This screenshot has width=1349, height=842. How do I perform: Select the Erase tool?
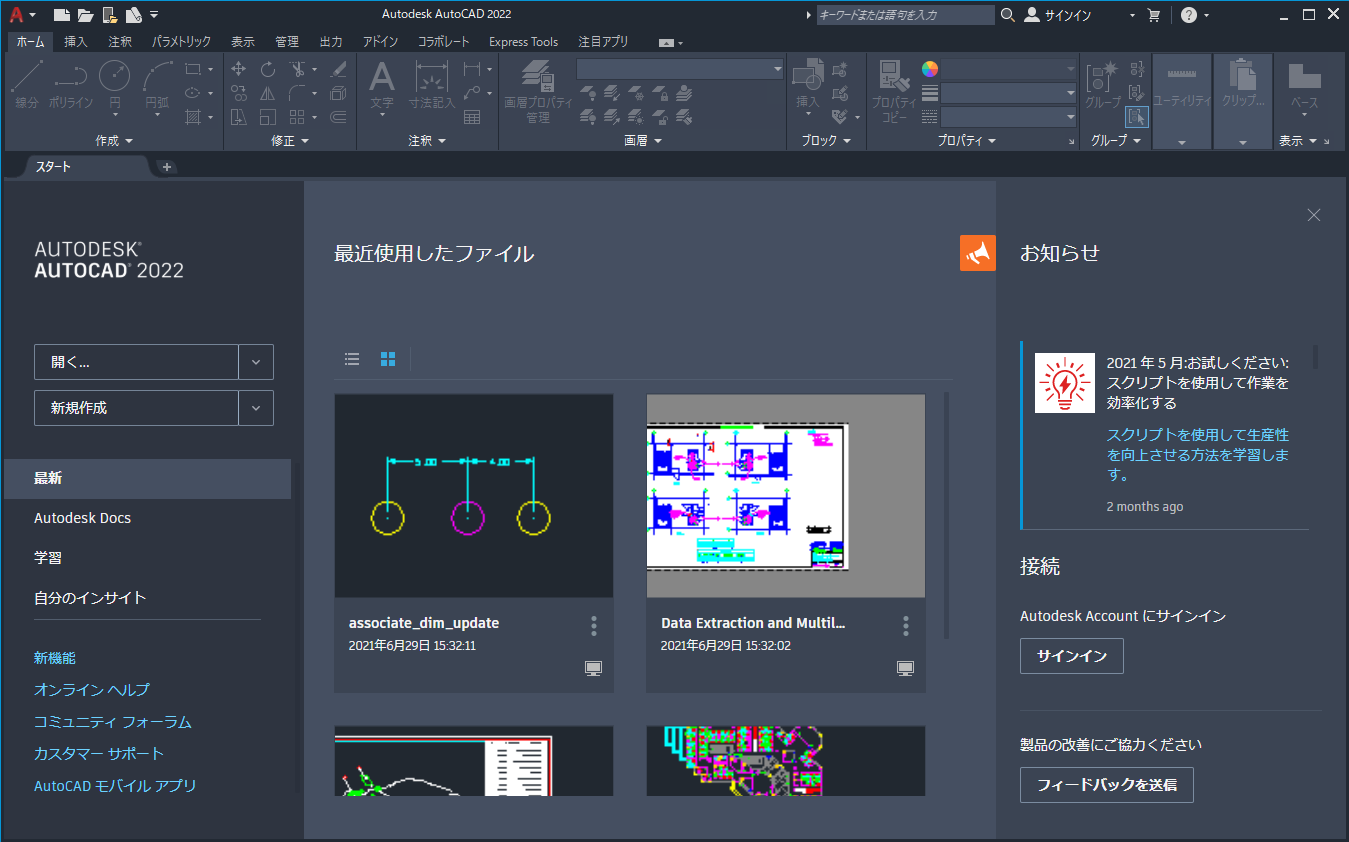(338, 69)
